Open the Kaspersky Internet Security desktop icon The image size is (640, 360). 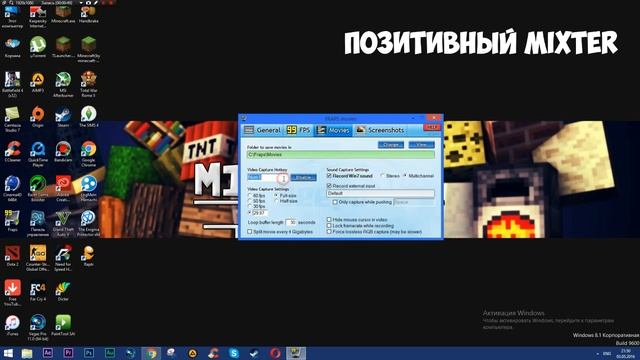coord(38,17)
